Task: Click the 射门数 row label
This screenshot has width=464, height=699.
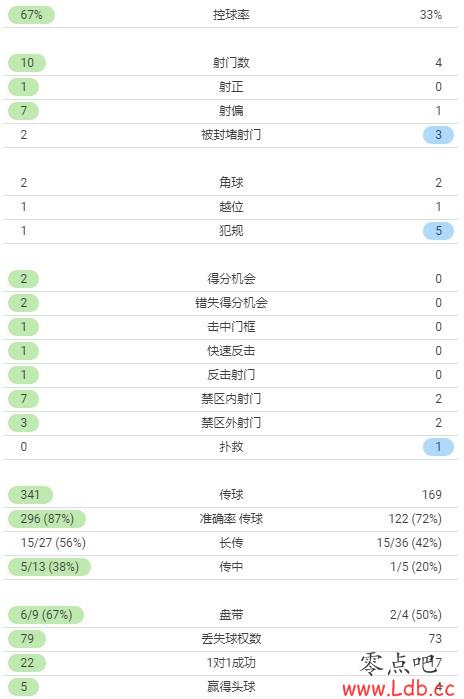Action: coord(231,63)
